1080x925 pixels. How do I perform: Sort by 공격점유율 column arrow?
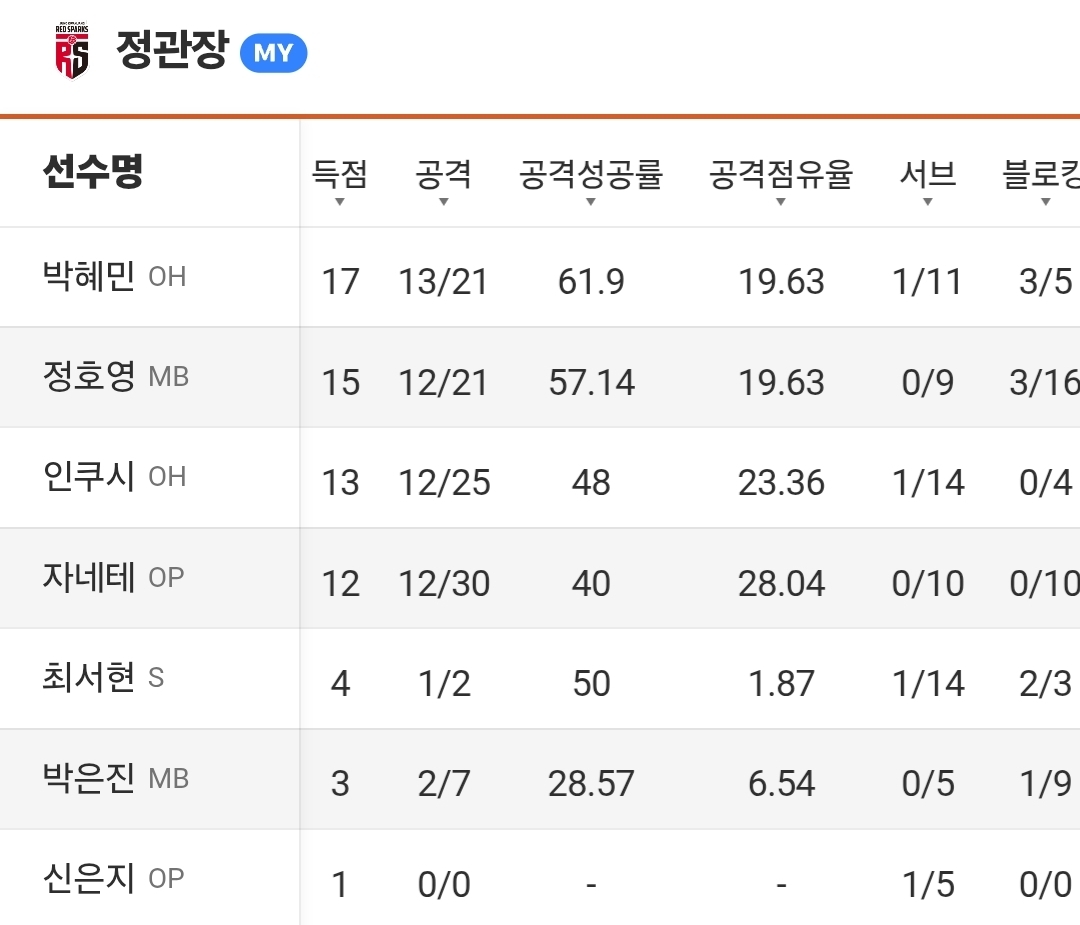(780, 201)
